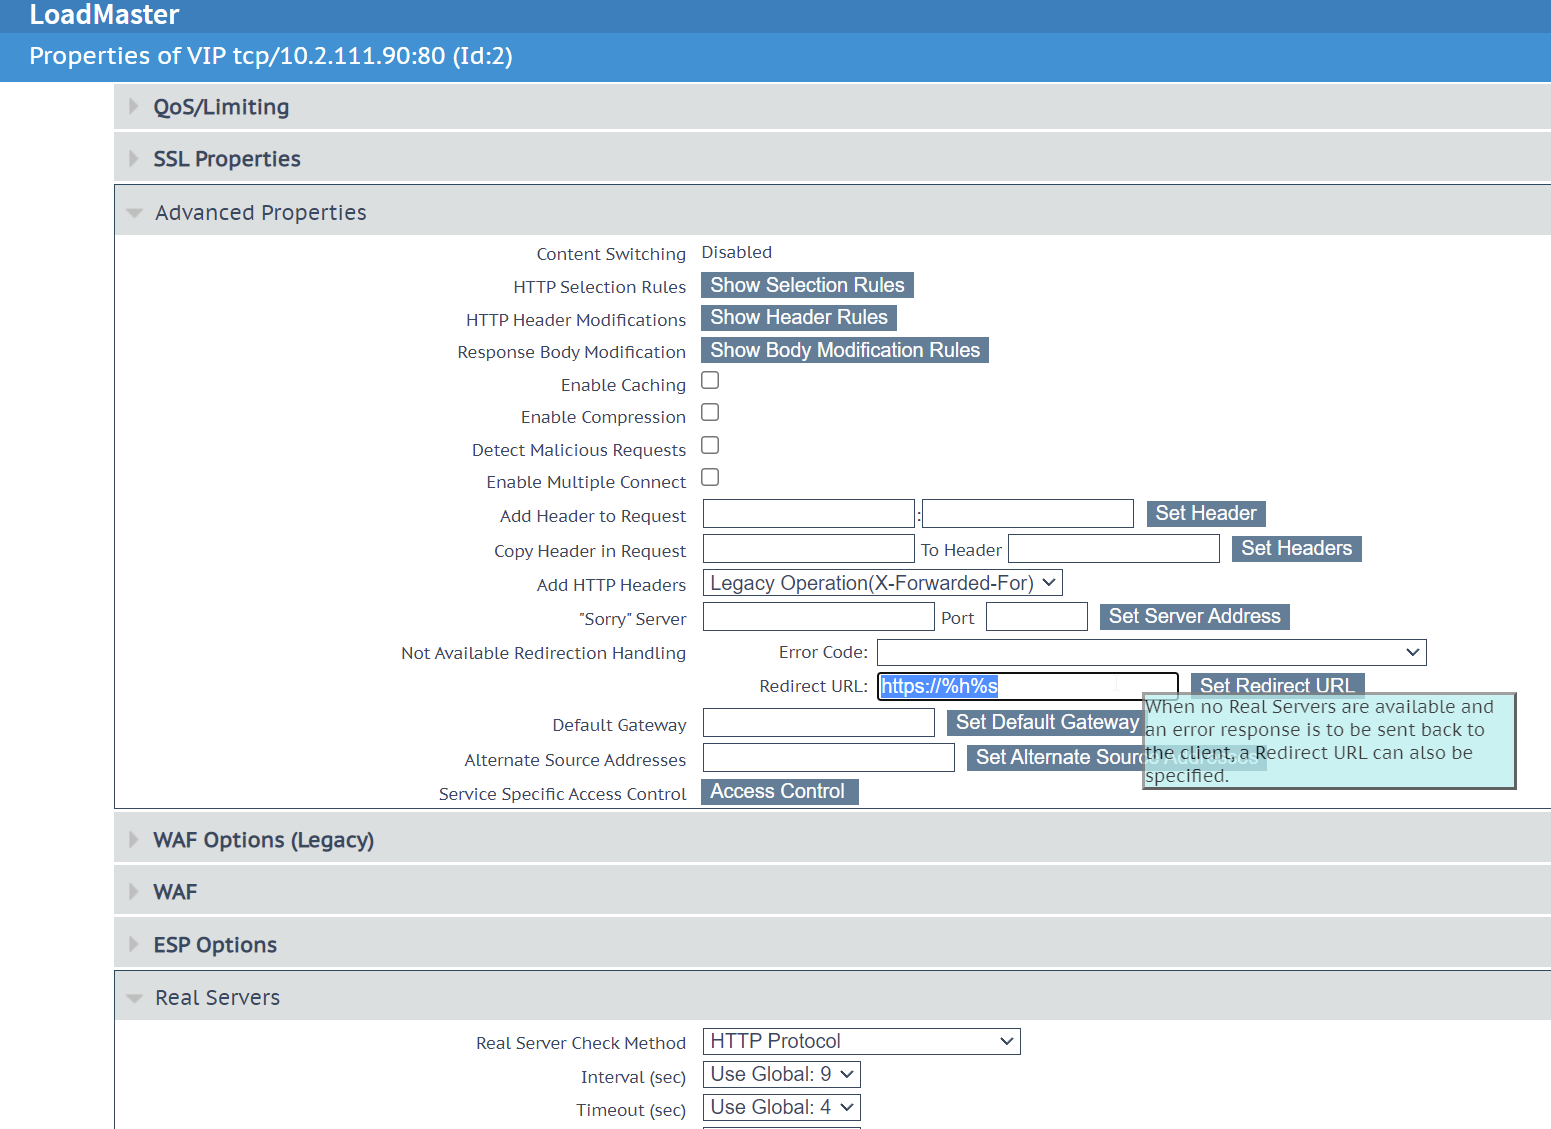Screen dimensions: 1551x1129
Task: Click Set Default Gateway button
Action: click(x=1047, y=722)
